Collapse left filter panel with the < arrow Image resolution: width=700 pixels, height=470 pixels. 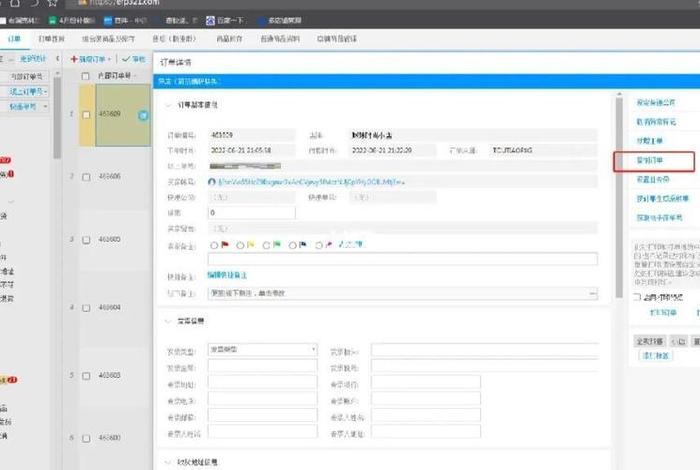coord(58,58)
